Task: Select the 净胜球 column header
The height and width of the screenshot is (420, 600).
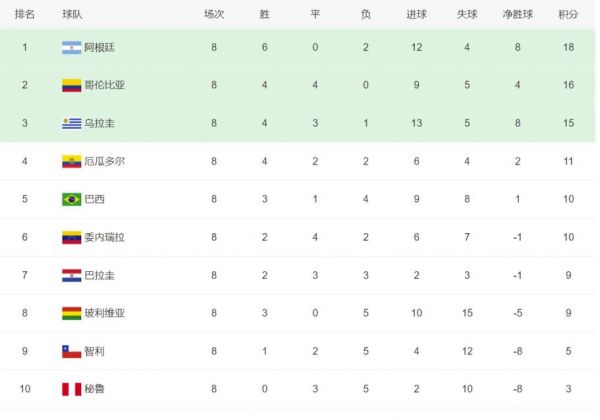Action: [x=517, y=15]
